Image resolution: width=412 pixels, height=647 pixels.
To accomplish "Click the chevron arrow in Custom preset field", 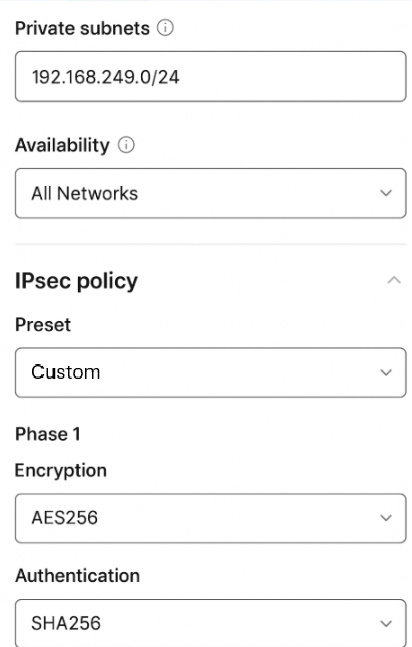I will click(x=386, y=372).
